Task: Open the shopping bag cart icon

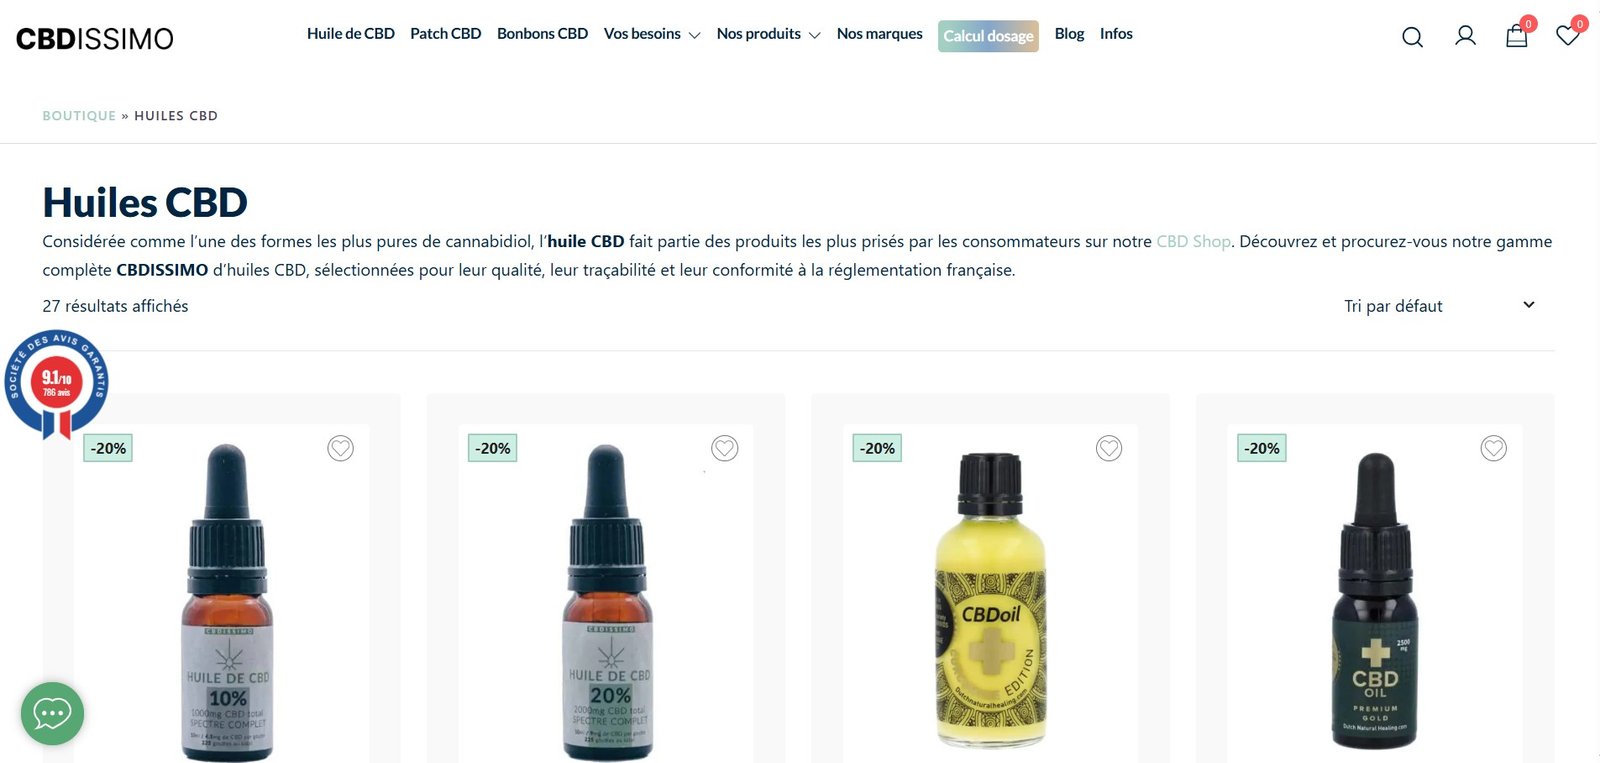Action: tap(1517, 36)
